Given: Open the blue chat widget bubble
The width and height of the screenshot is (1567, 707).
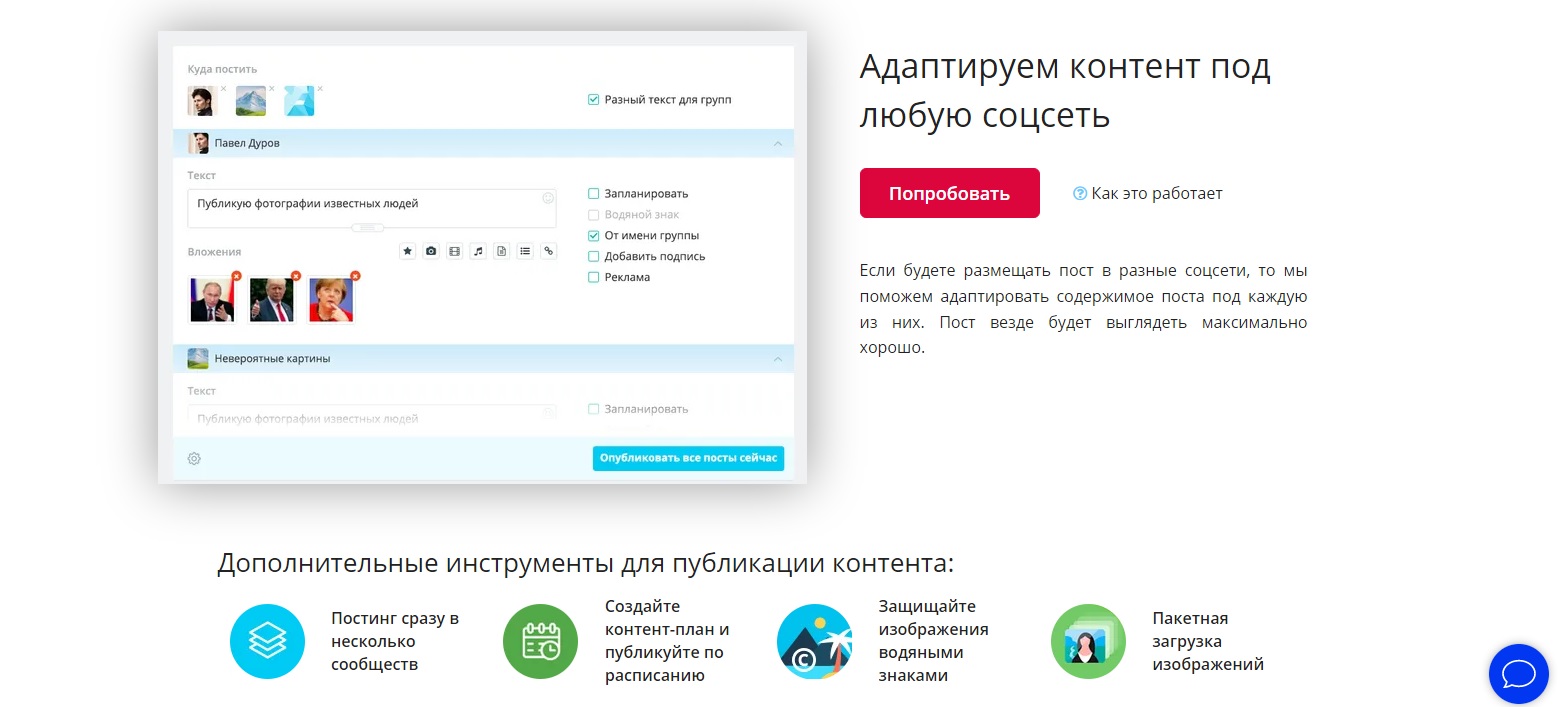Looking at the screenshot, I should pyautogui.click(x=1518, y=673).
